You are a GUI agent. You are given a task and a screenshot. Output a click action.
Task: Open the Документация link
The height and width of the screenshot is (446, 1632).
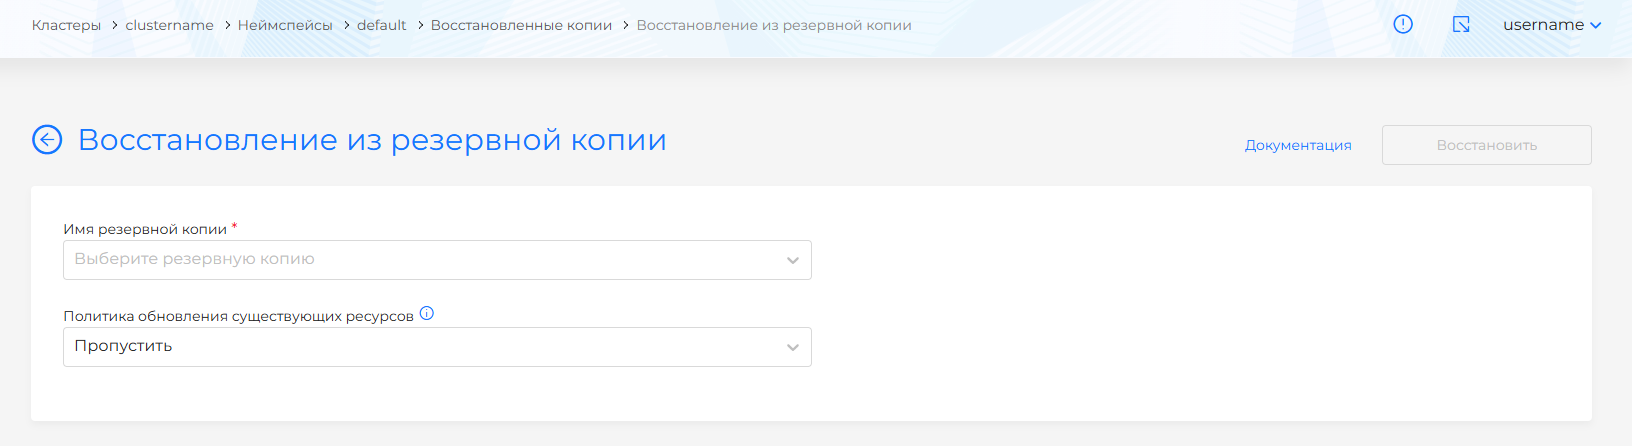pos(1298,145)
